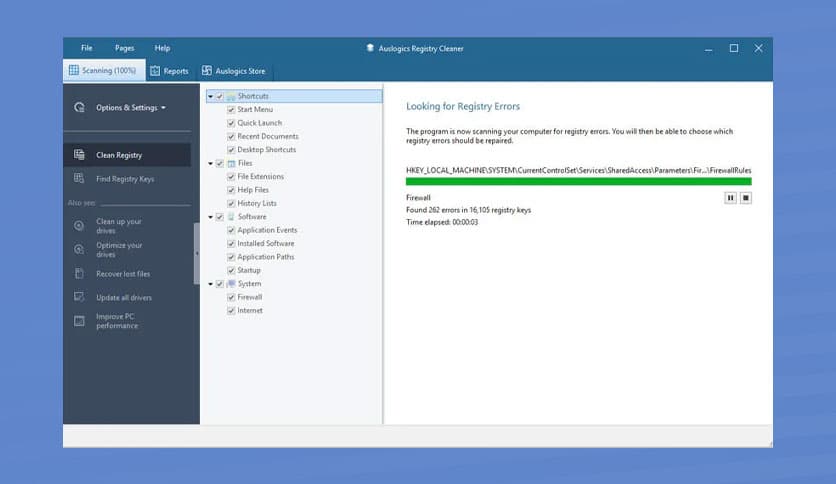The image size is (836, 484).
Task: Click the Reports tab icon
Action: [155, 71]
